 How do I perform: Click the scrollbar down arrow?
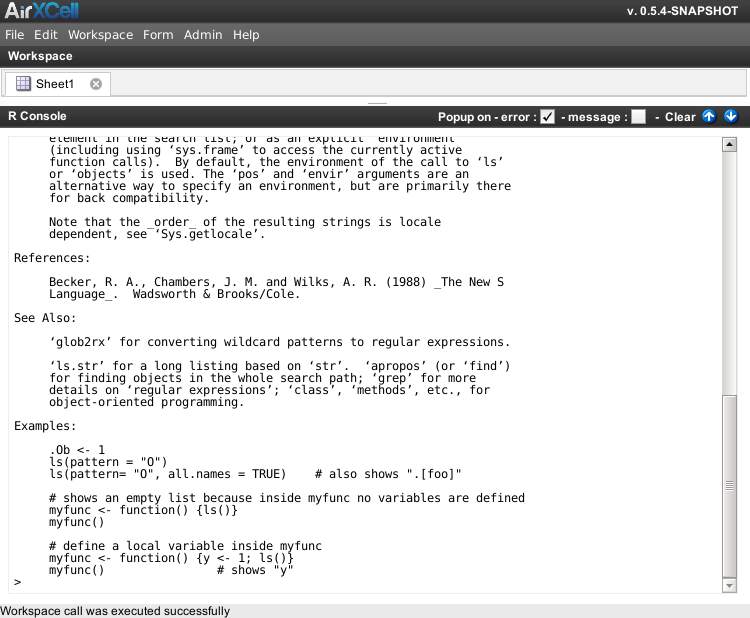[729, 585]
